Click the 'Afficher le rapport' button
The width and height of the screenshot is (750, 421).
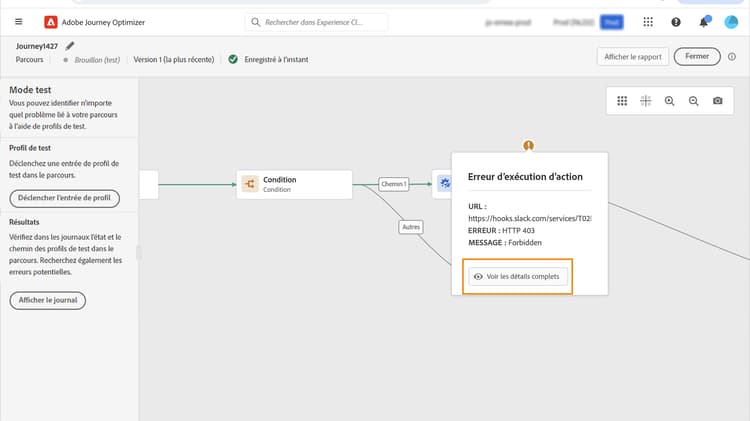click(632, 57)
